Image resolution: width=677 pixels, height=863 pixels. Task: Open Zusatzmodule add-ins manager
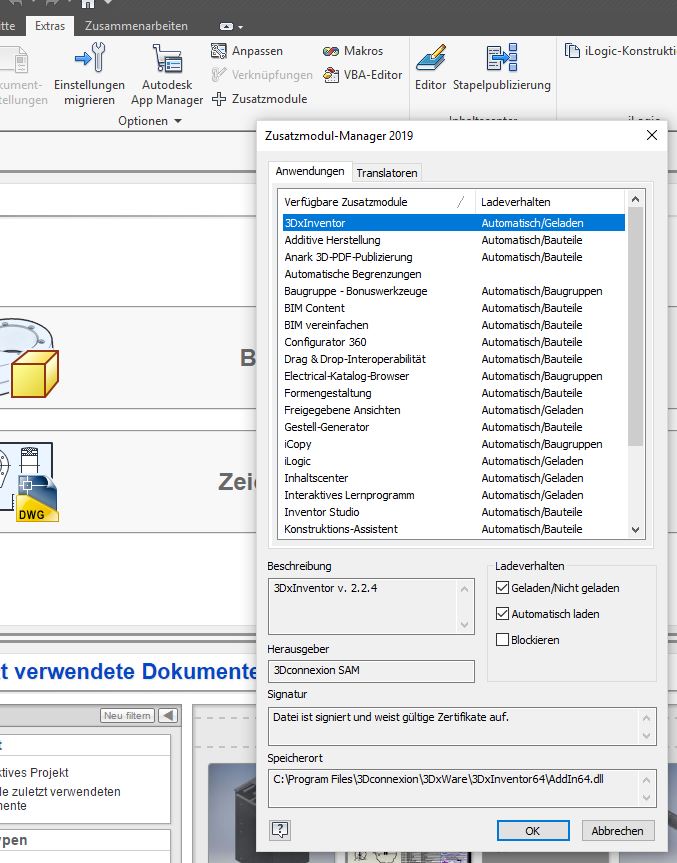(x=259, y=99)
